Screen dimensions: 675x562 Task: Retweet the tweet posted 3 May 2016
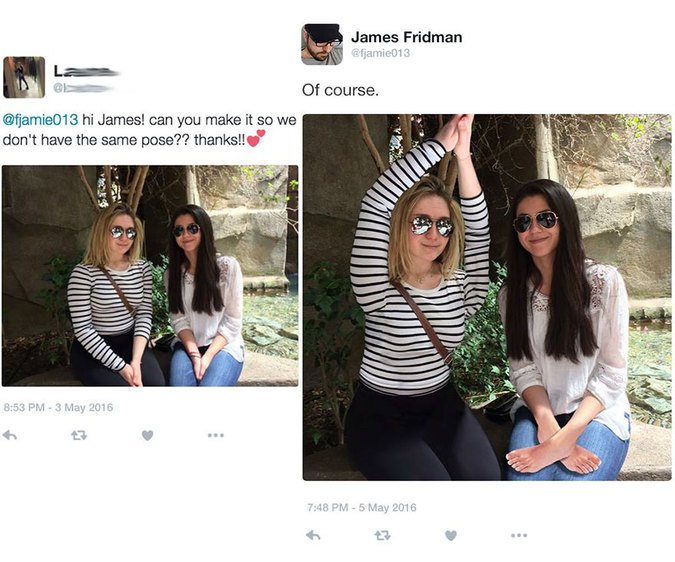coord(79,435)
